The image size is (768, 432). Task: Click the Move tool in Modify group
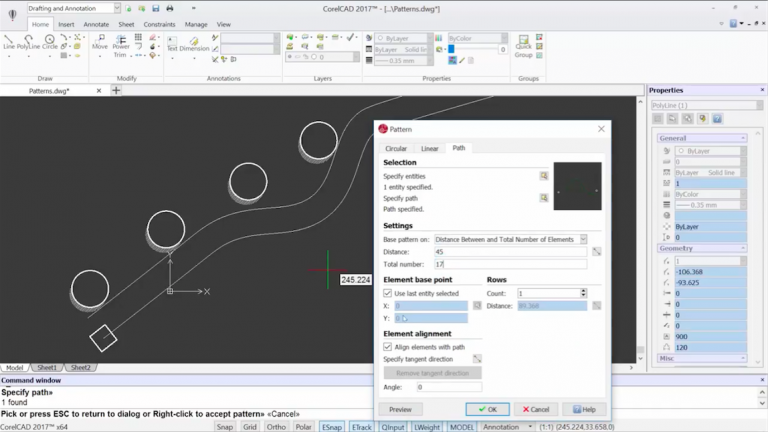[x=100, y=42]
